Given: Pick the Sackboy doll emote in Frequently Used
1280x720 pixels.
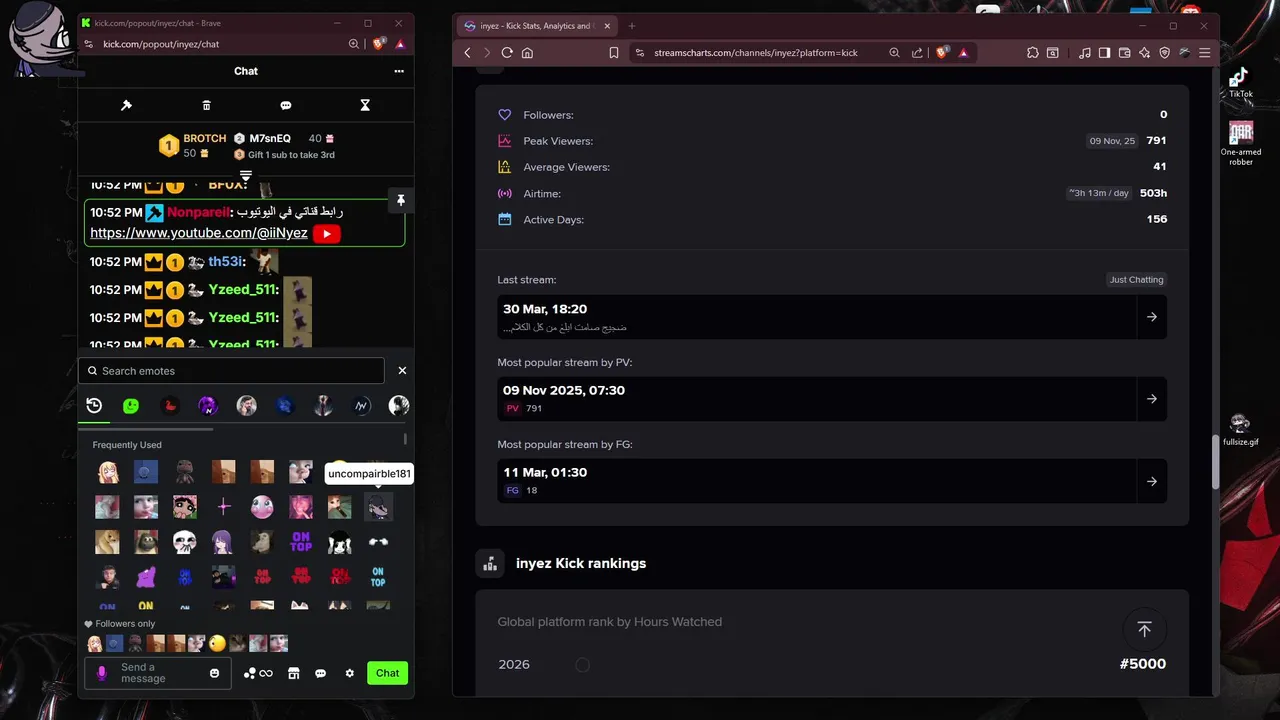Looking at the screenshot, I should [x=185, y=471].
